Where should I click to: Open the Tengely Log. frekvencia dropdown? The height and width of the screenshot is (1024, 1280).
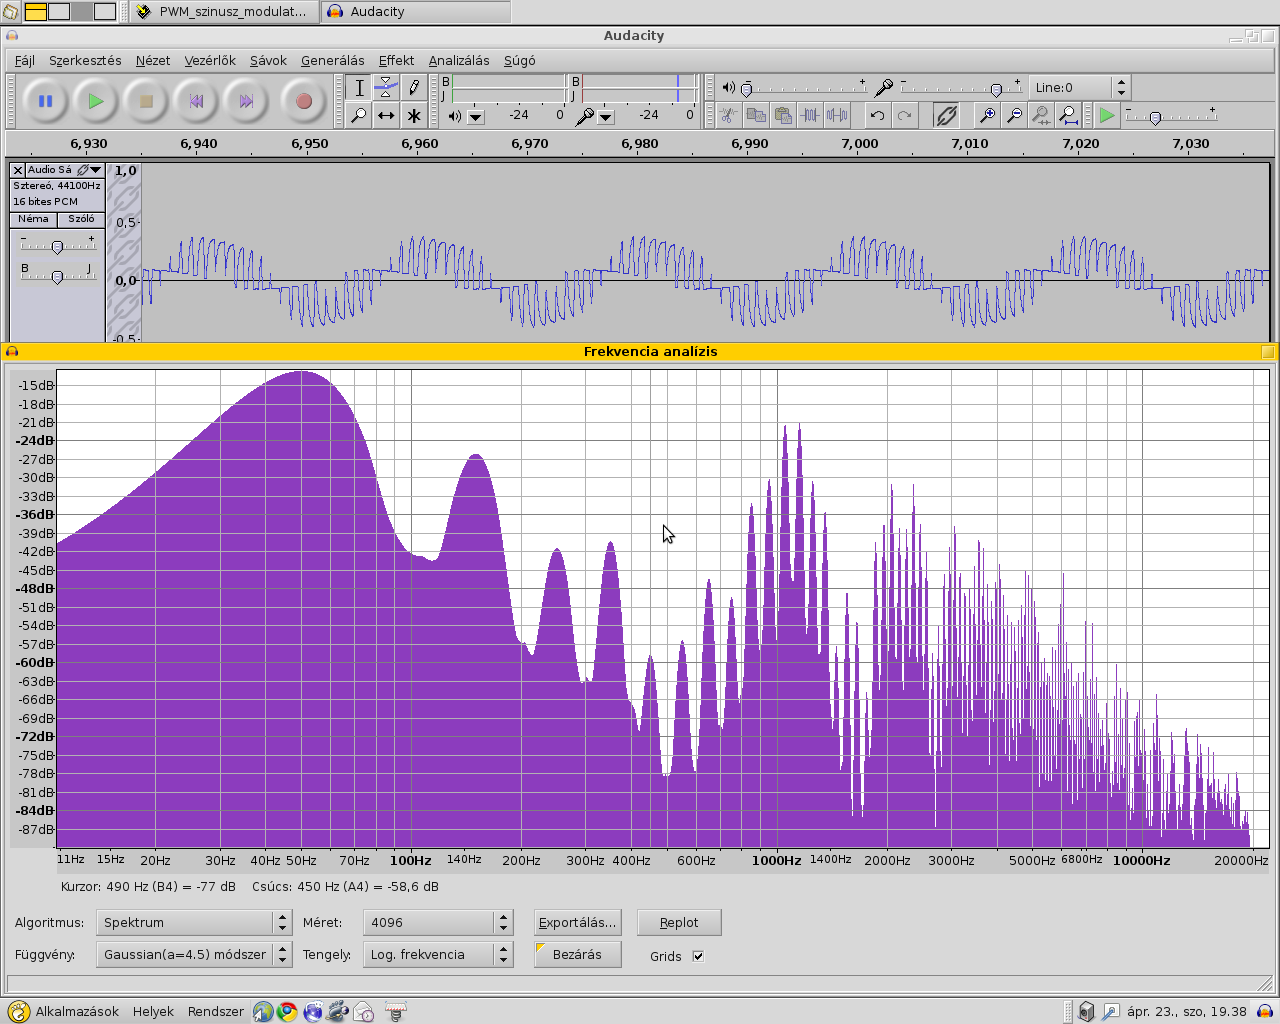(439, 955)
